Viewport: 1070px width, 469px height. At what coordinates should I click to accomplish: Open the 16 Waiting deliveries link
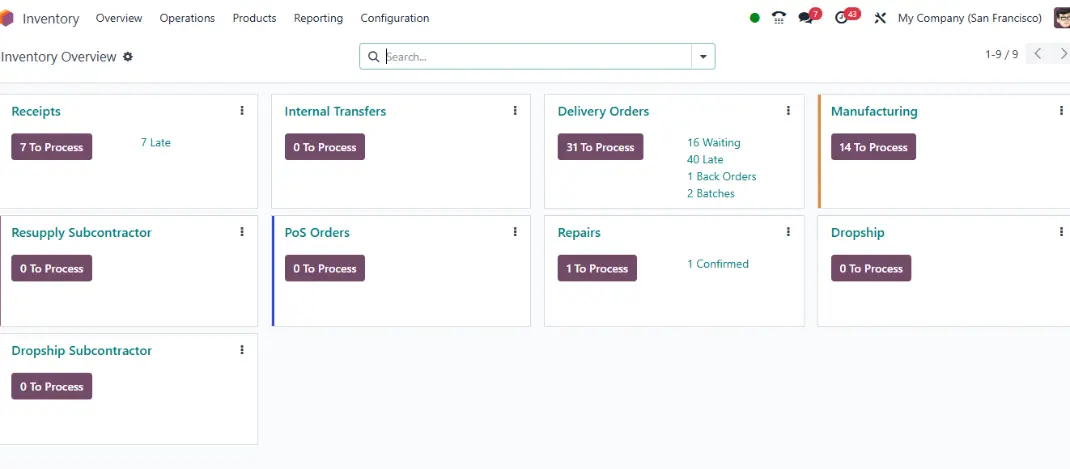tap(713, 143)
